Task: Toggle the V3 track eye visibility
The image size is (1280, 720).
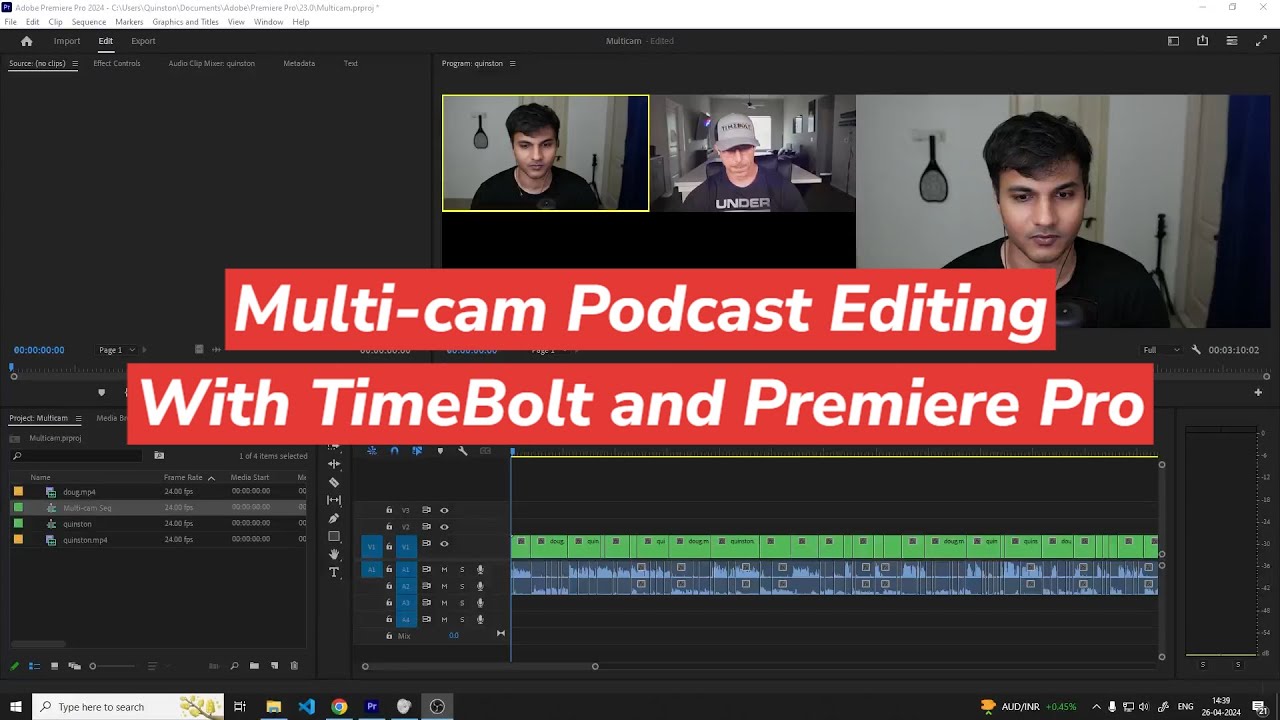Action: [x=444, y=510]
